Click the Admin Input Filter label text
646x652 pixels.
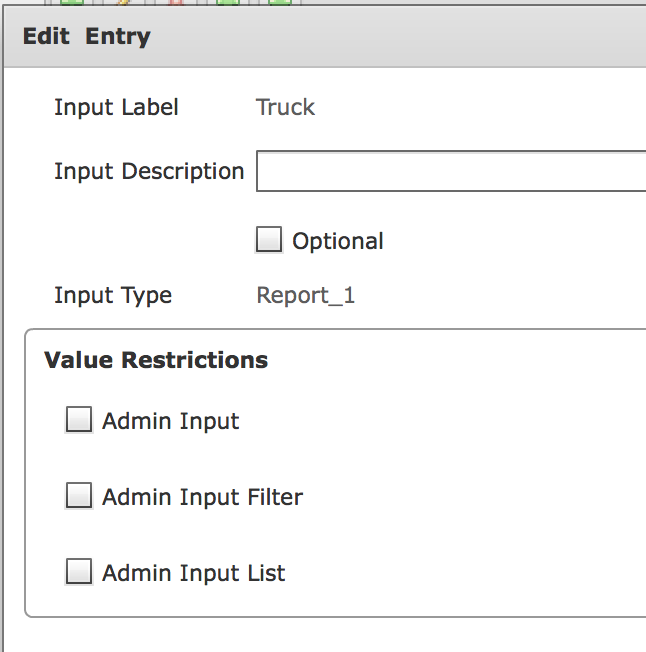(x=202, y=496)
